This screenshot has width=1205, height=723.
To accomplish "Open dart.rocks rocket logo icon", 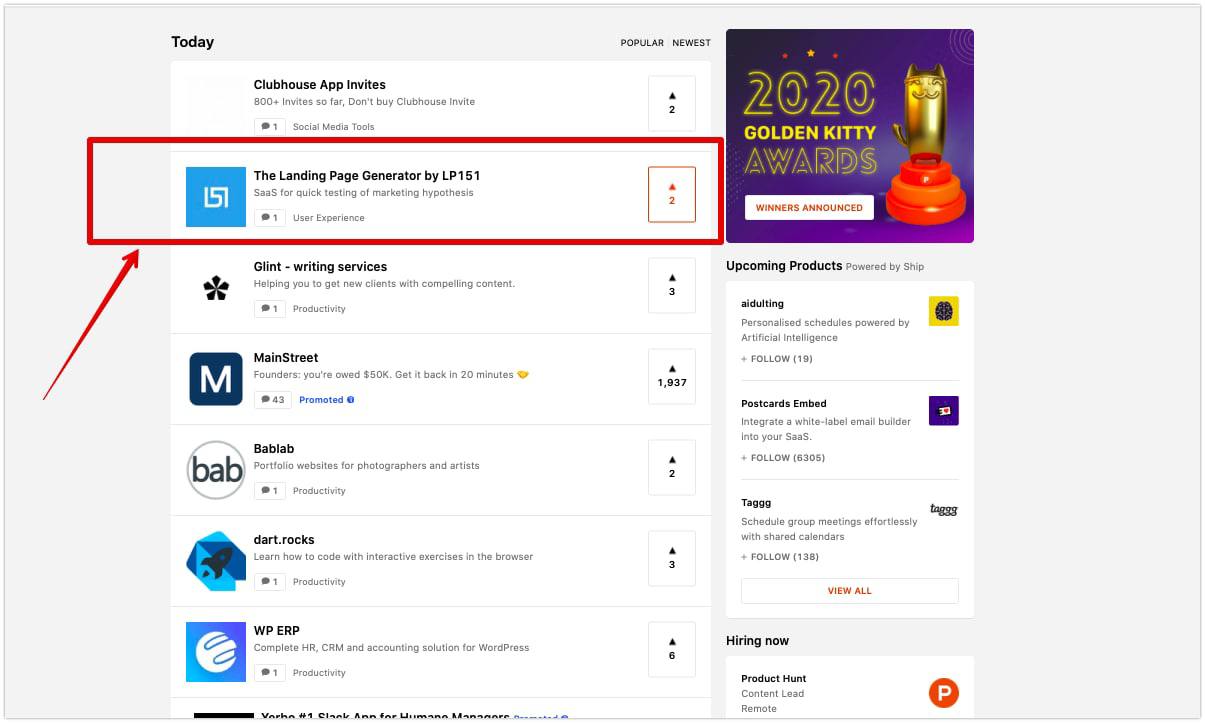I will click(216, 561).
